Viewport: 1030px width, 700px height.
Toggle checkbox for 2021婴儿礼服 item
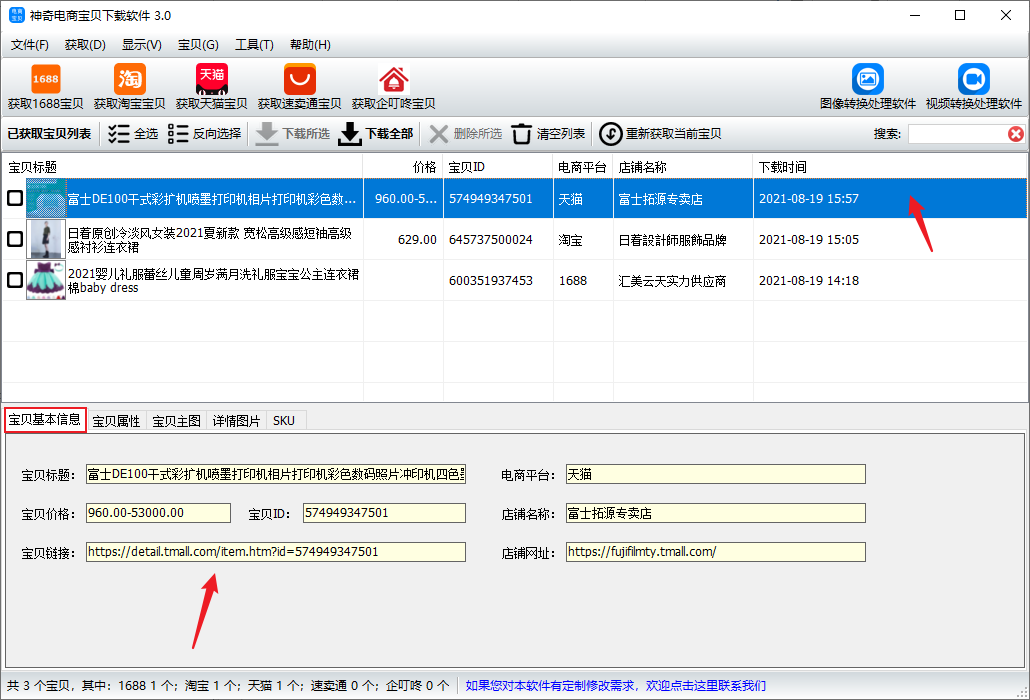(x=15, y=280)
